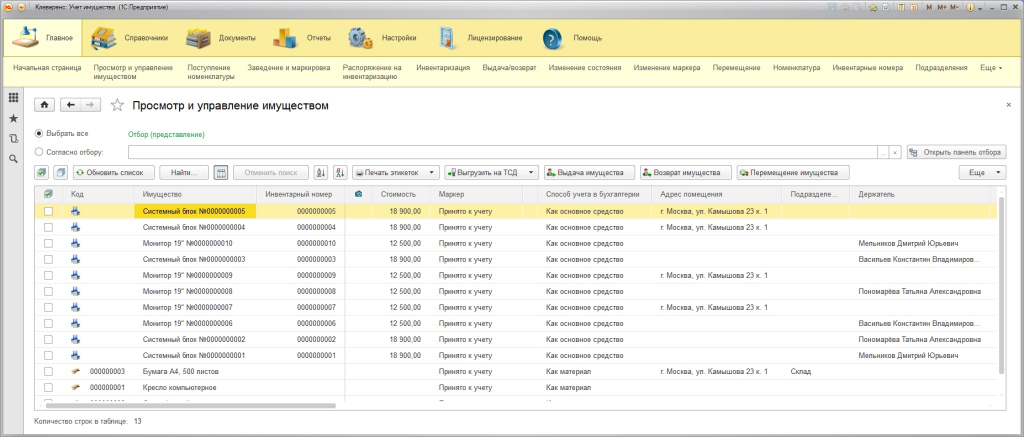Open the sections grid icon in sidebar

13,98
